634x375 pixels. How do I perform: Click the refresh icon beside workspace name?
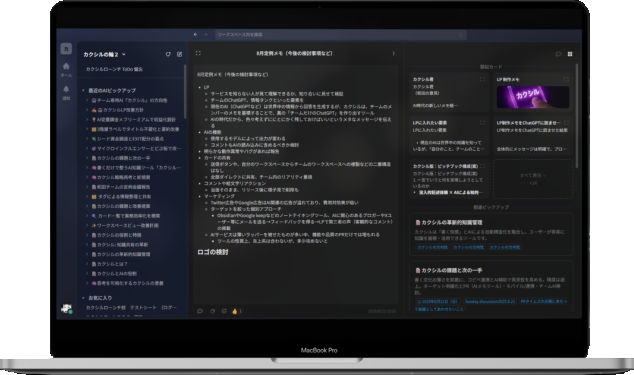pyautogui.click(x=168, y=54)
